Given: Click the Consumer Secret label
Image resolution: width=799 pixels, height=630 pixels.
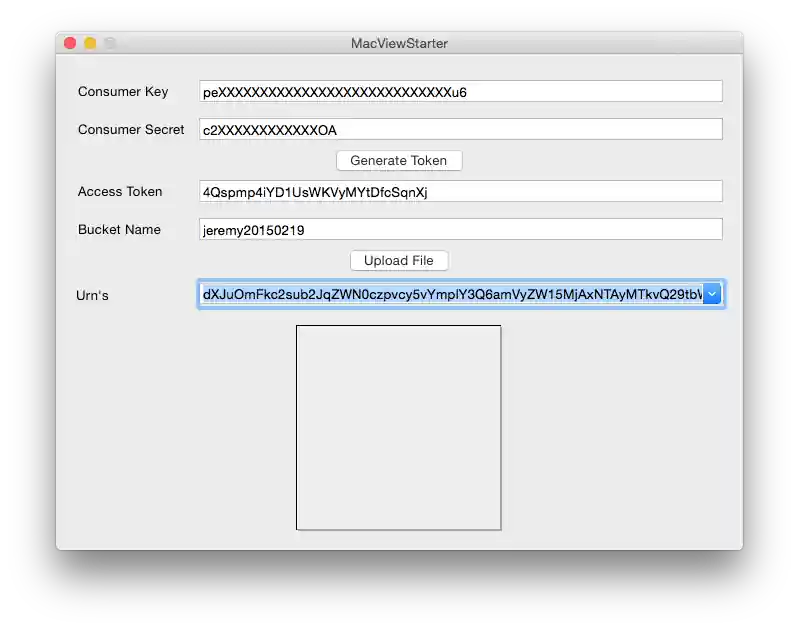Looking at the screenshot, I should [x=131, y=130].
